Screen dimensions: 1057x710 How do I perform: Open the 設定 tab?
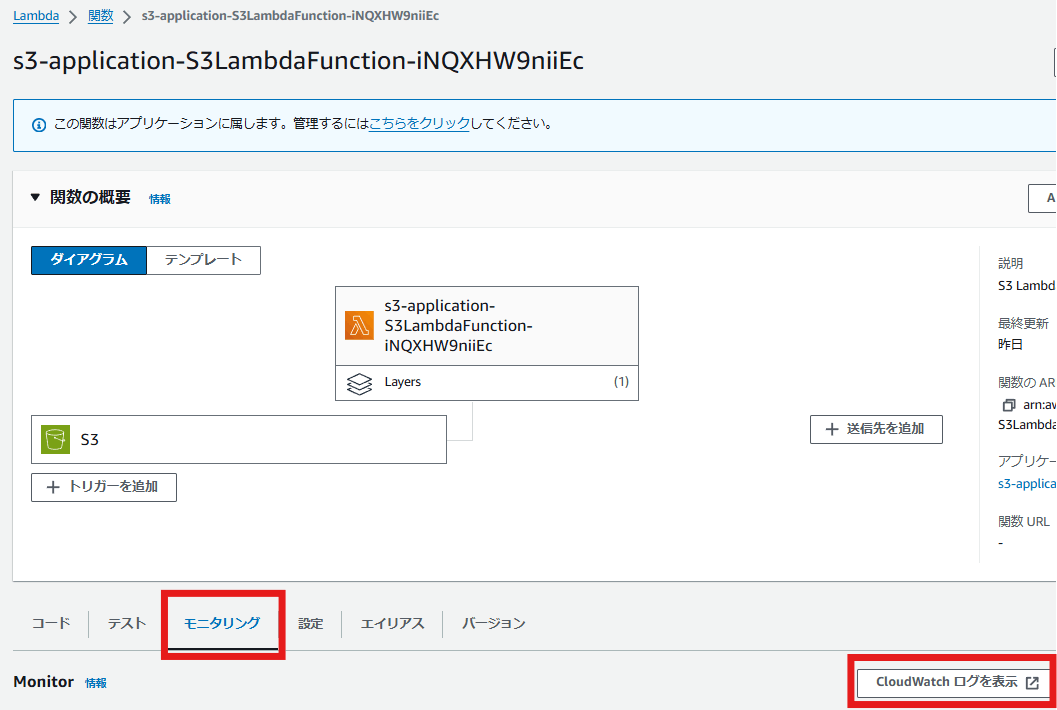tap(311, 623)
